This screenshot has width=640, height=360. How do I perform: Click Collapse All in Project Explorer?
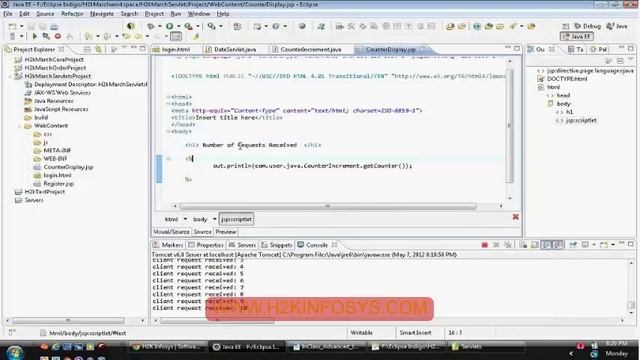87,49
